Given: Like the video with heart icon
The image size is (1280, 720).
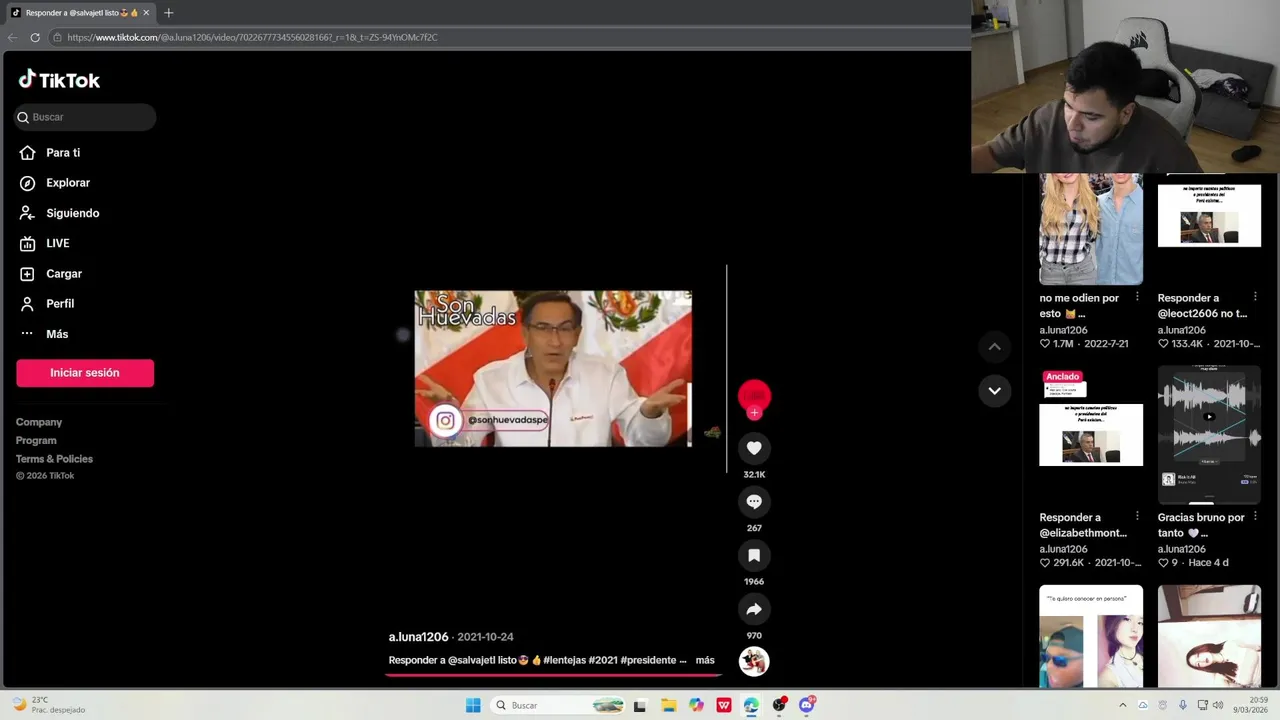Looking at the screenshot, I should pyautogui.click(x=754, y=448).
